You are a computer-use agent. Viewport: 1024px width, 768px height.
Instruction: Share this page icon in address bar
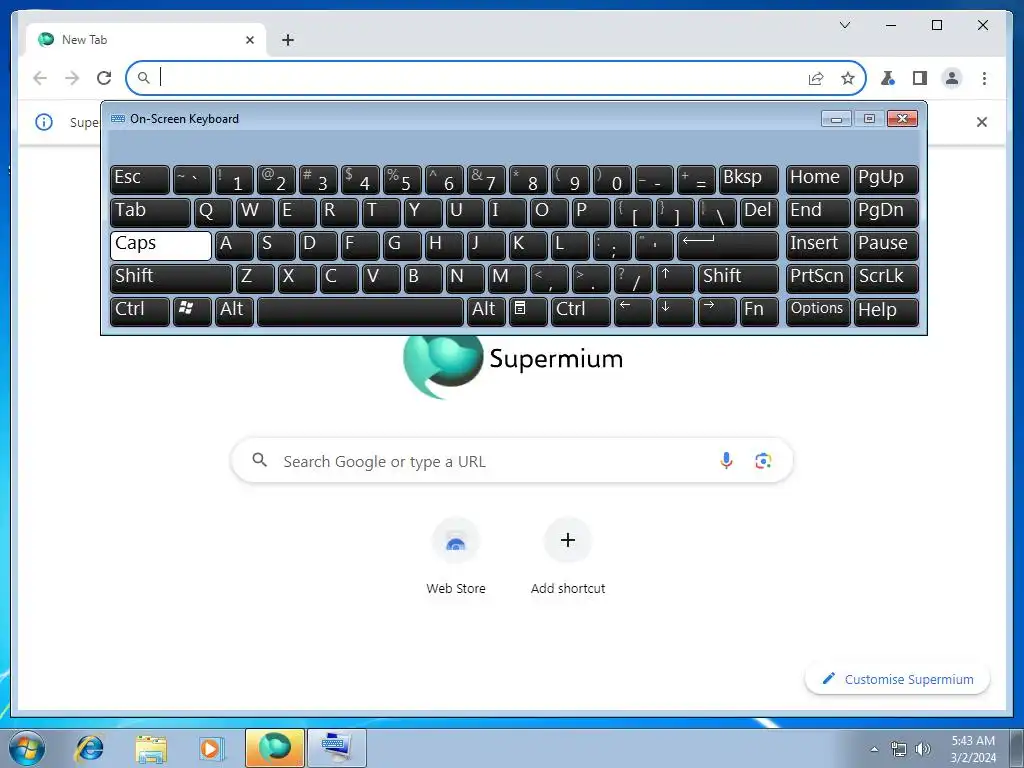point(816,78)
